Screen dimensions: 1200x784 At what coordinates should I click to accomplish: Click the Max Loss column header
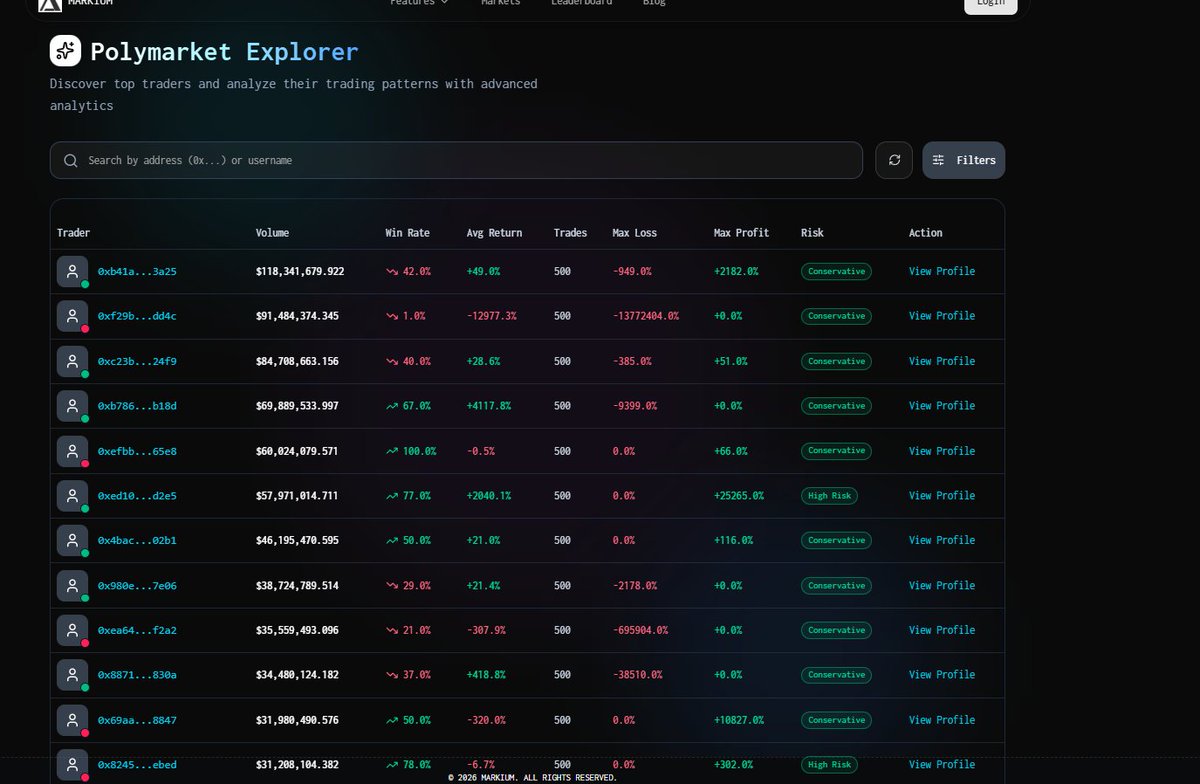[635, 233]
